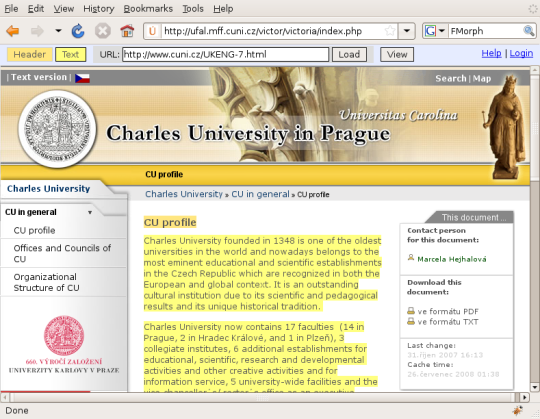The width and height of the screenshot is (540, 419).
Task: Click the Home icon in toolbar
Action: point(127,31)
